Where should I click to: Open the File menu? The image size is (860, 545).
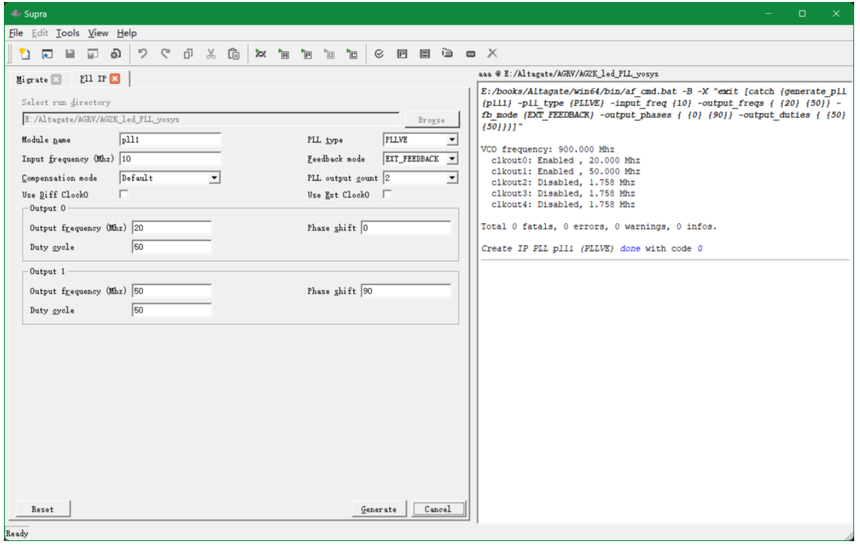tap(16, 33)
